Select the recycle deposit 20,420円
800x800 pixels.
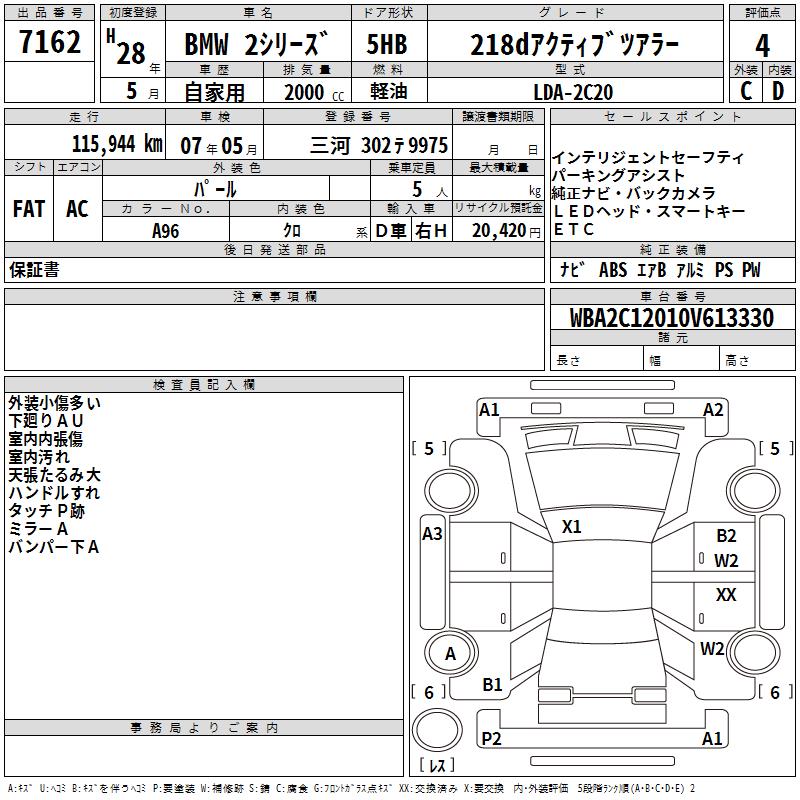506,231
